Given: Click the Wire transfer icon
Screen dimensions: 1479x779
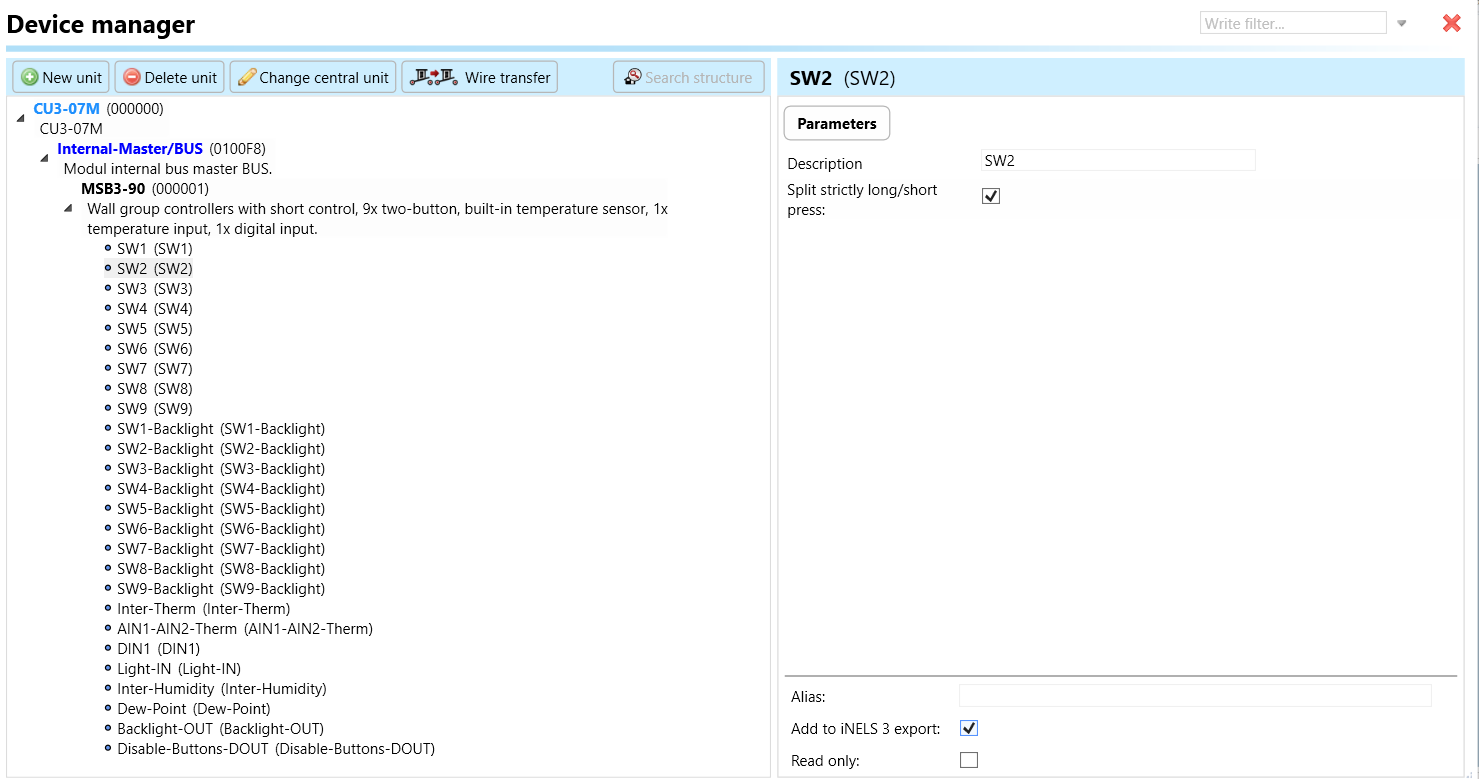Looking at the screenshot, I should pos(433,77).
